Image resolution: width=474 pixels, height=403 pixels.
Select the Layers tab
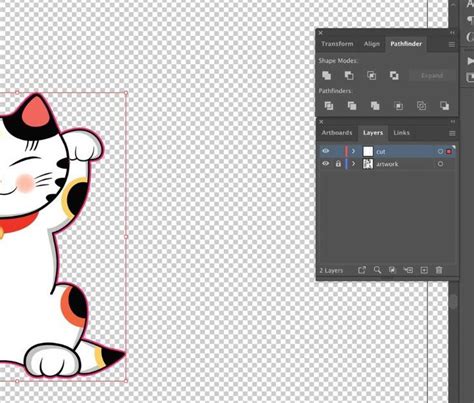click(373, 133)
